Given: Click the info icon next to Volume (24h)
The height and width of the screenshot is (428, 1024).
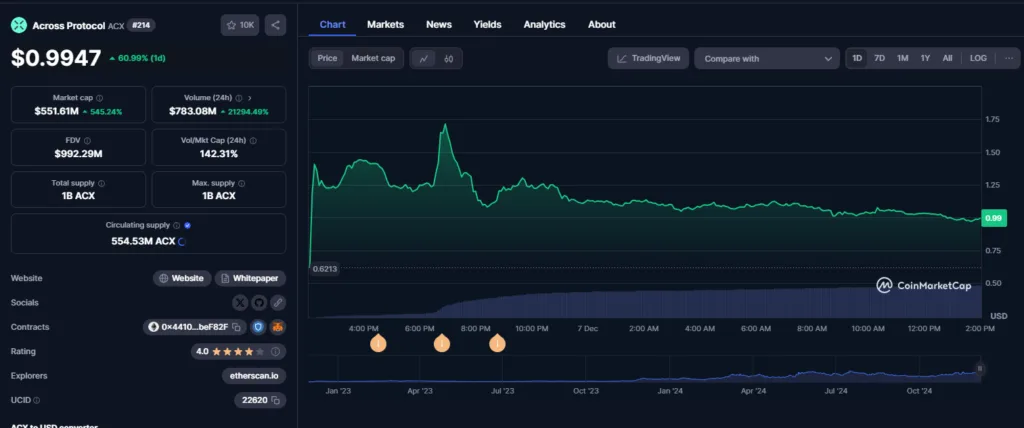Looking at the screenshot, I should pos(239,97).
